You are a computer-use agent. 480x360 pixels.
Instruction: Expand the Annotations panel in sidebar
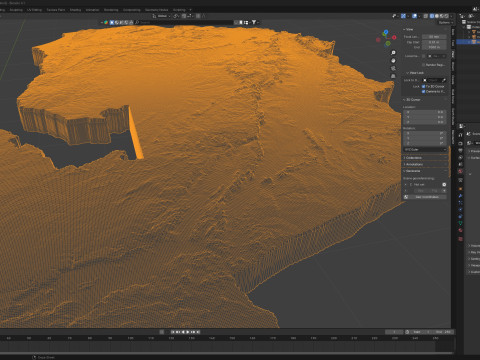click(414, 164)
